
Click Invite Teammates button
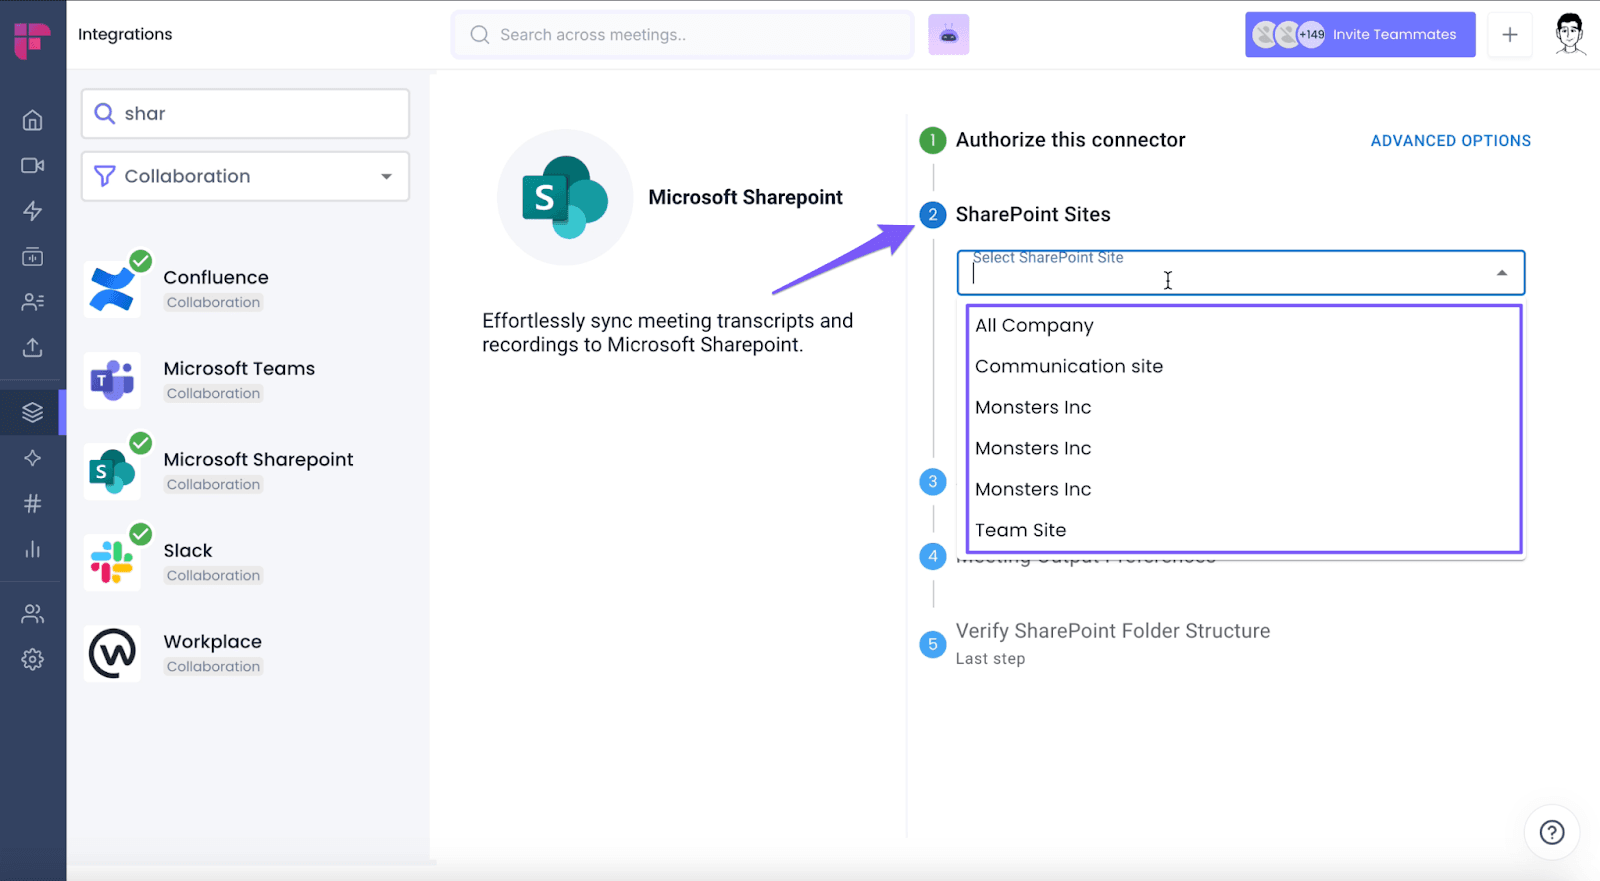click(x=1359, y=34)
